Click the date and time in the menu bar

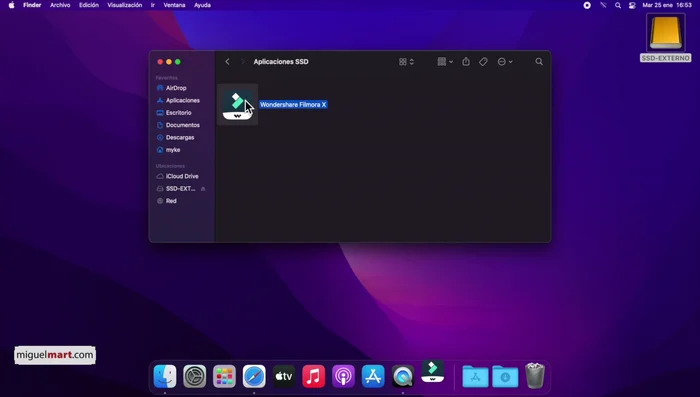[x=667, y=5]
